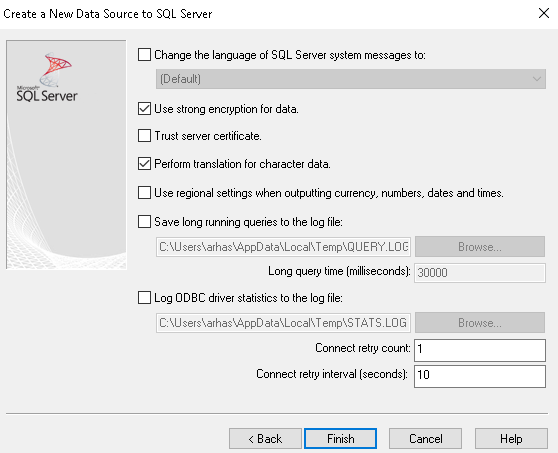Focus the Connect retry interval field
The width and height of the screenshot is (558, 453).
(480, 376)
